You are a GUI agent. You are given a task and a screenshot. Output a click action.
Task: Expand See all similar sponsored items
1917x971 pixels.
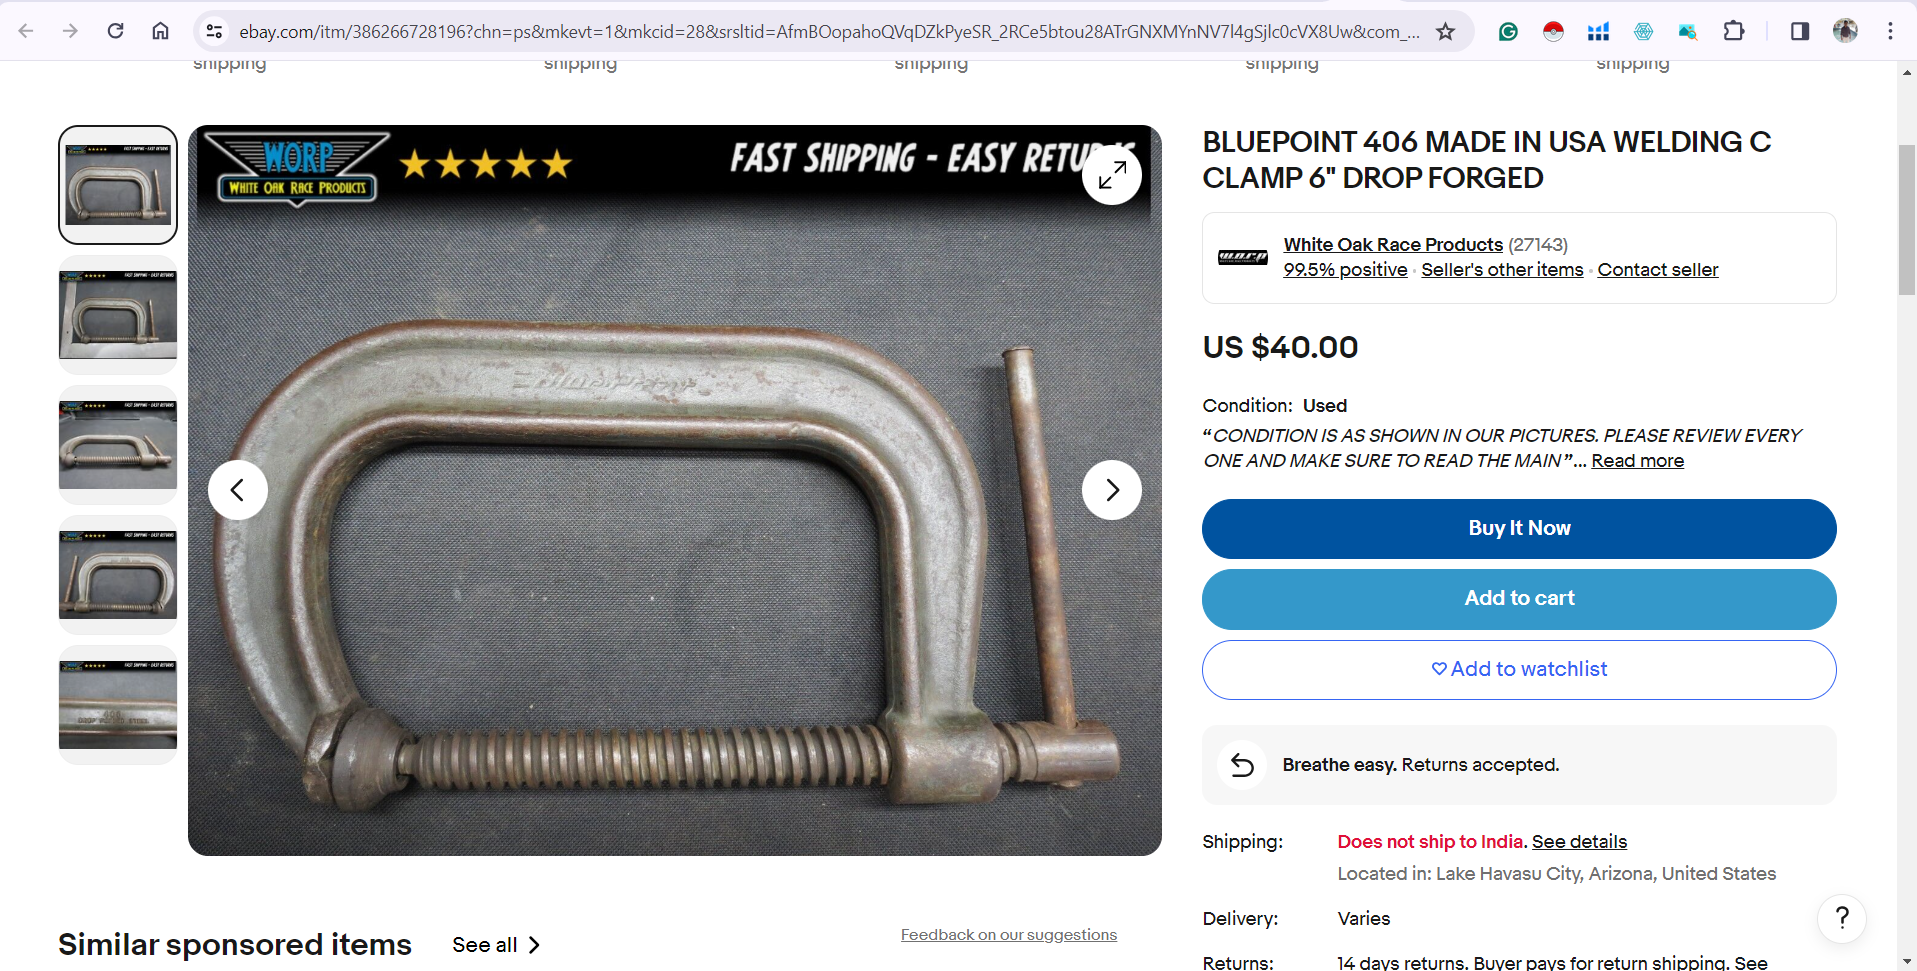pyautogui.click(x=496, y=945)
